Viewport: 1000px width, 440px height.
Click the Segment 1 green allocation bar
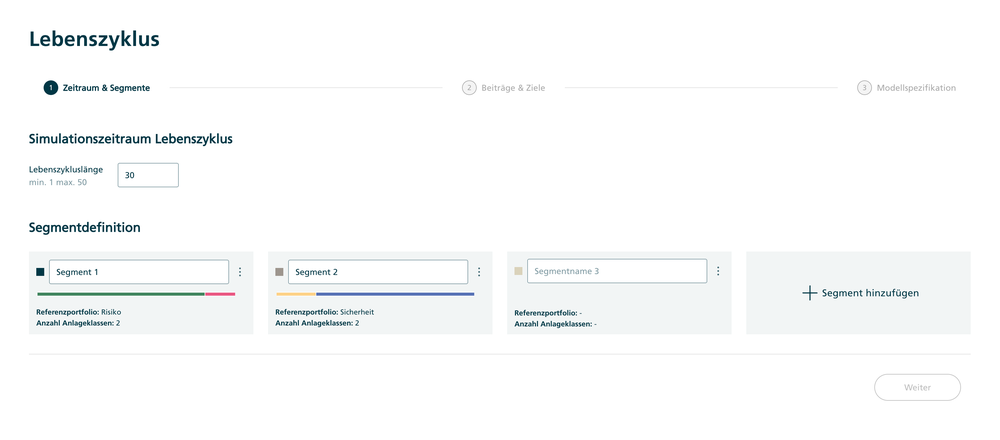click(120, 294)
